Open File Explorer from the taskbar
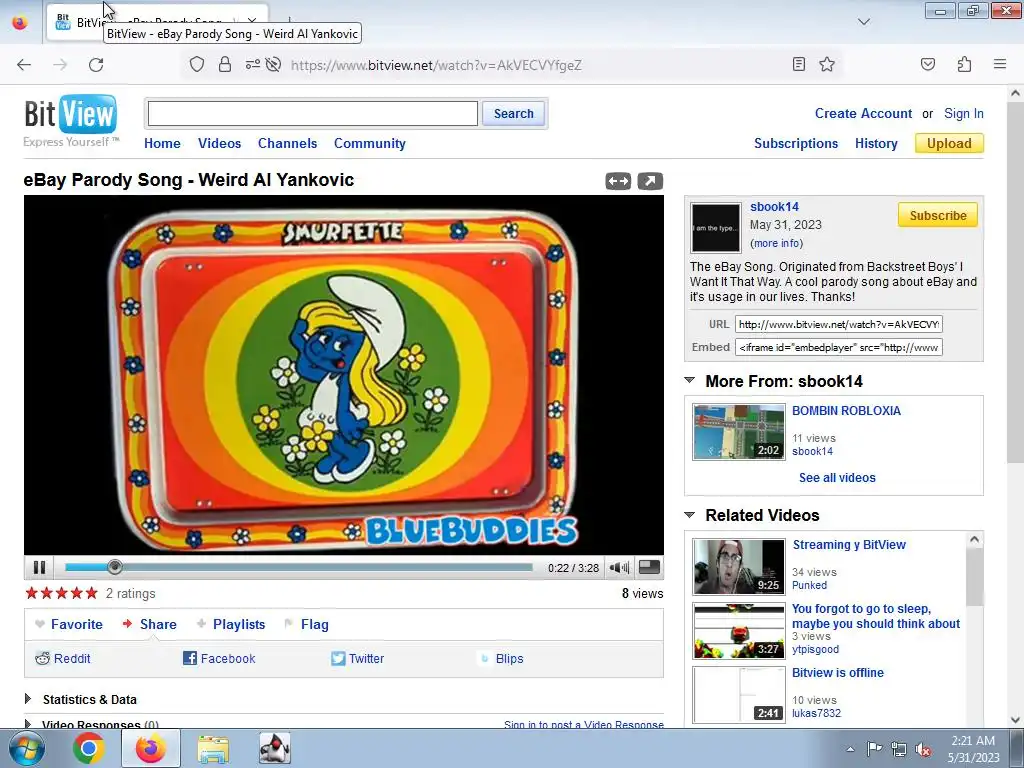 pyautogui.click(x=213, y=748)
